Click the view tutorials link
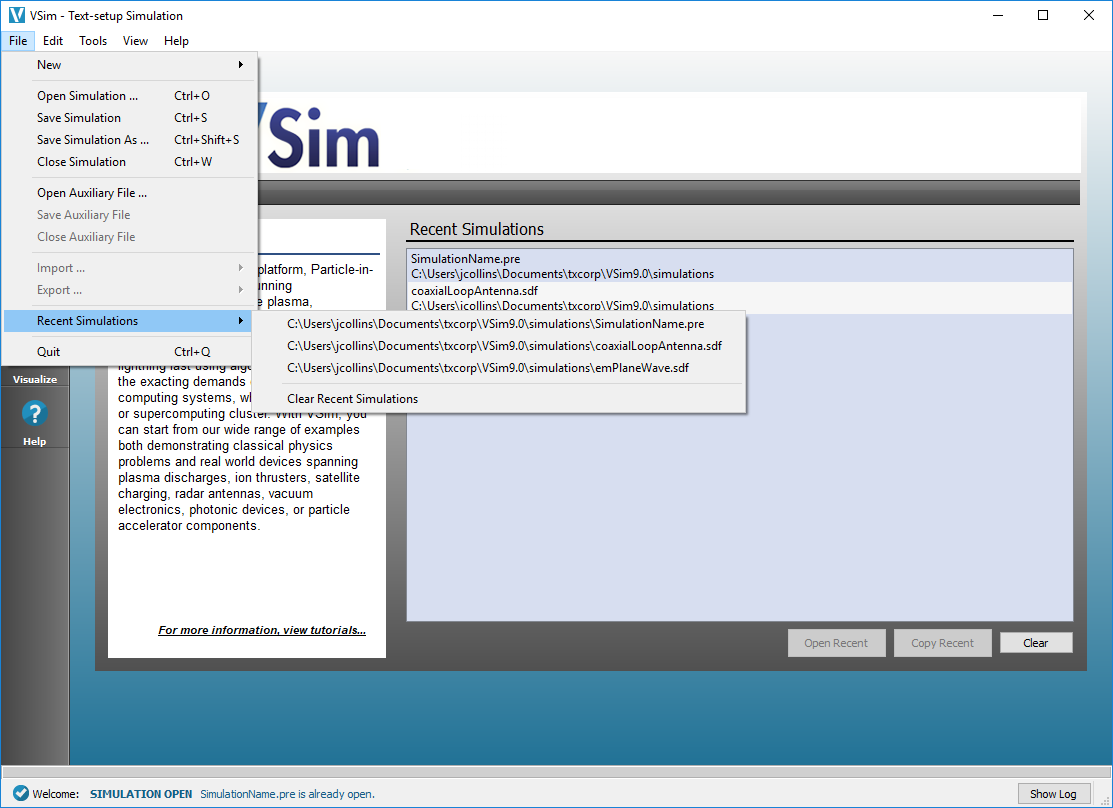Viewport: 1113px width, 808px height. 262,629
